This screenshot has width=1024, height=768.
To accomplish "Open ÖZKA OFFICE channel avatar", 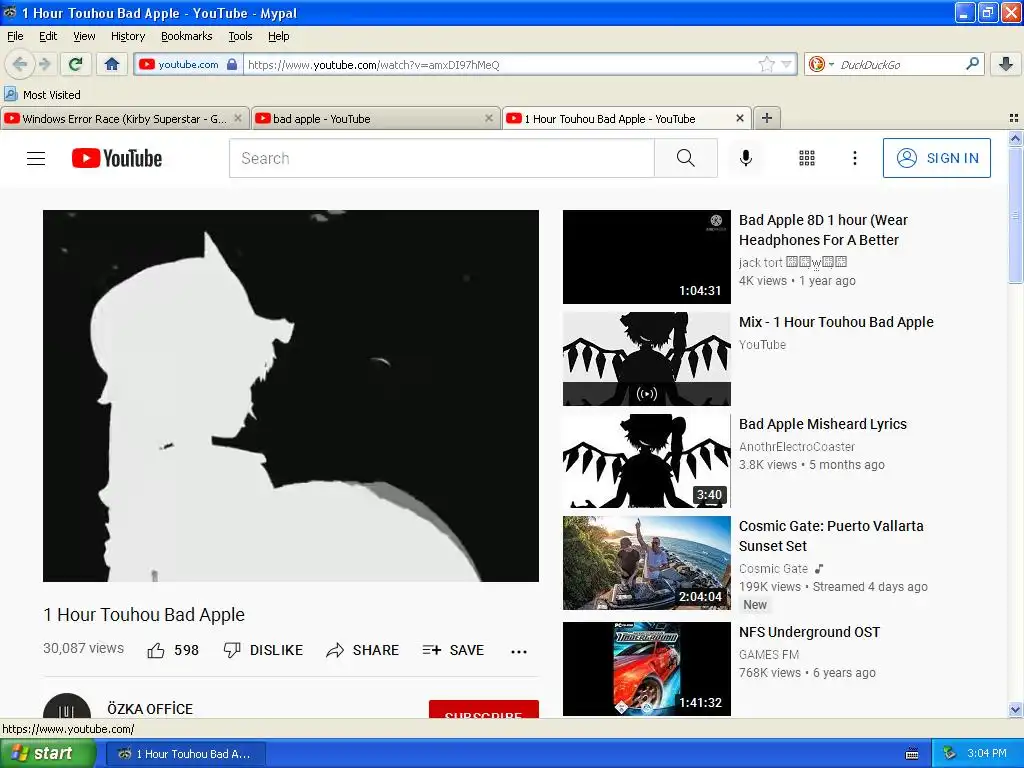I will coord(67,706).
